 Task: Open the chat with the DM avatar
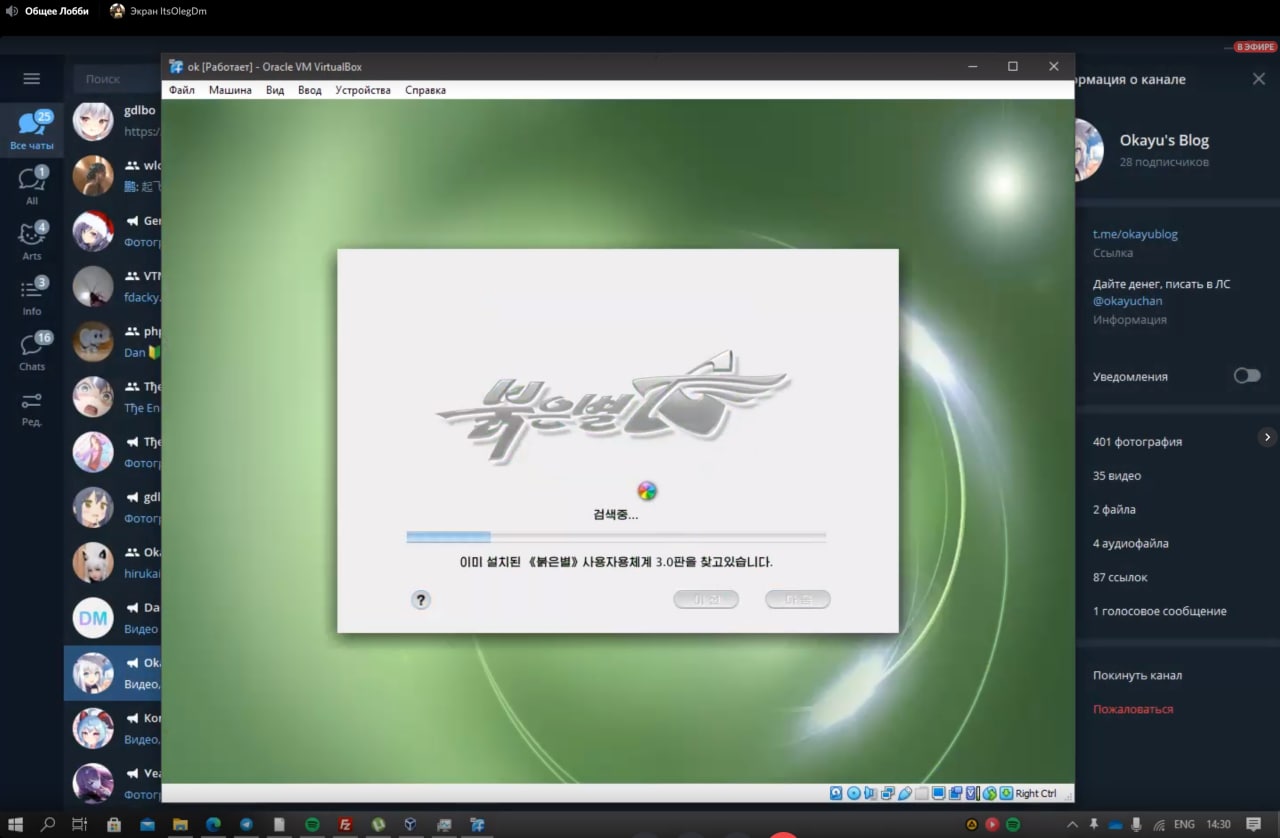point(93,618)
